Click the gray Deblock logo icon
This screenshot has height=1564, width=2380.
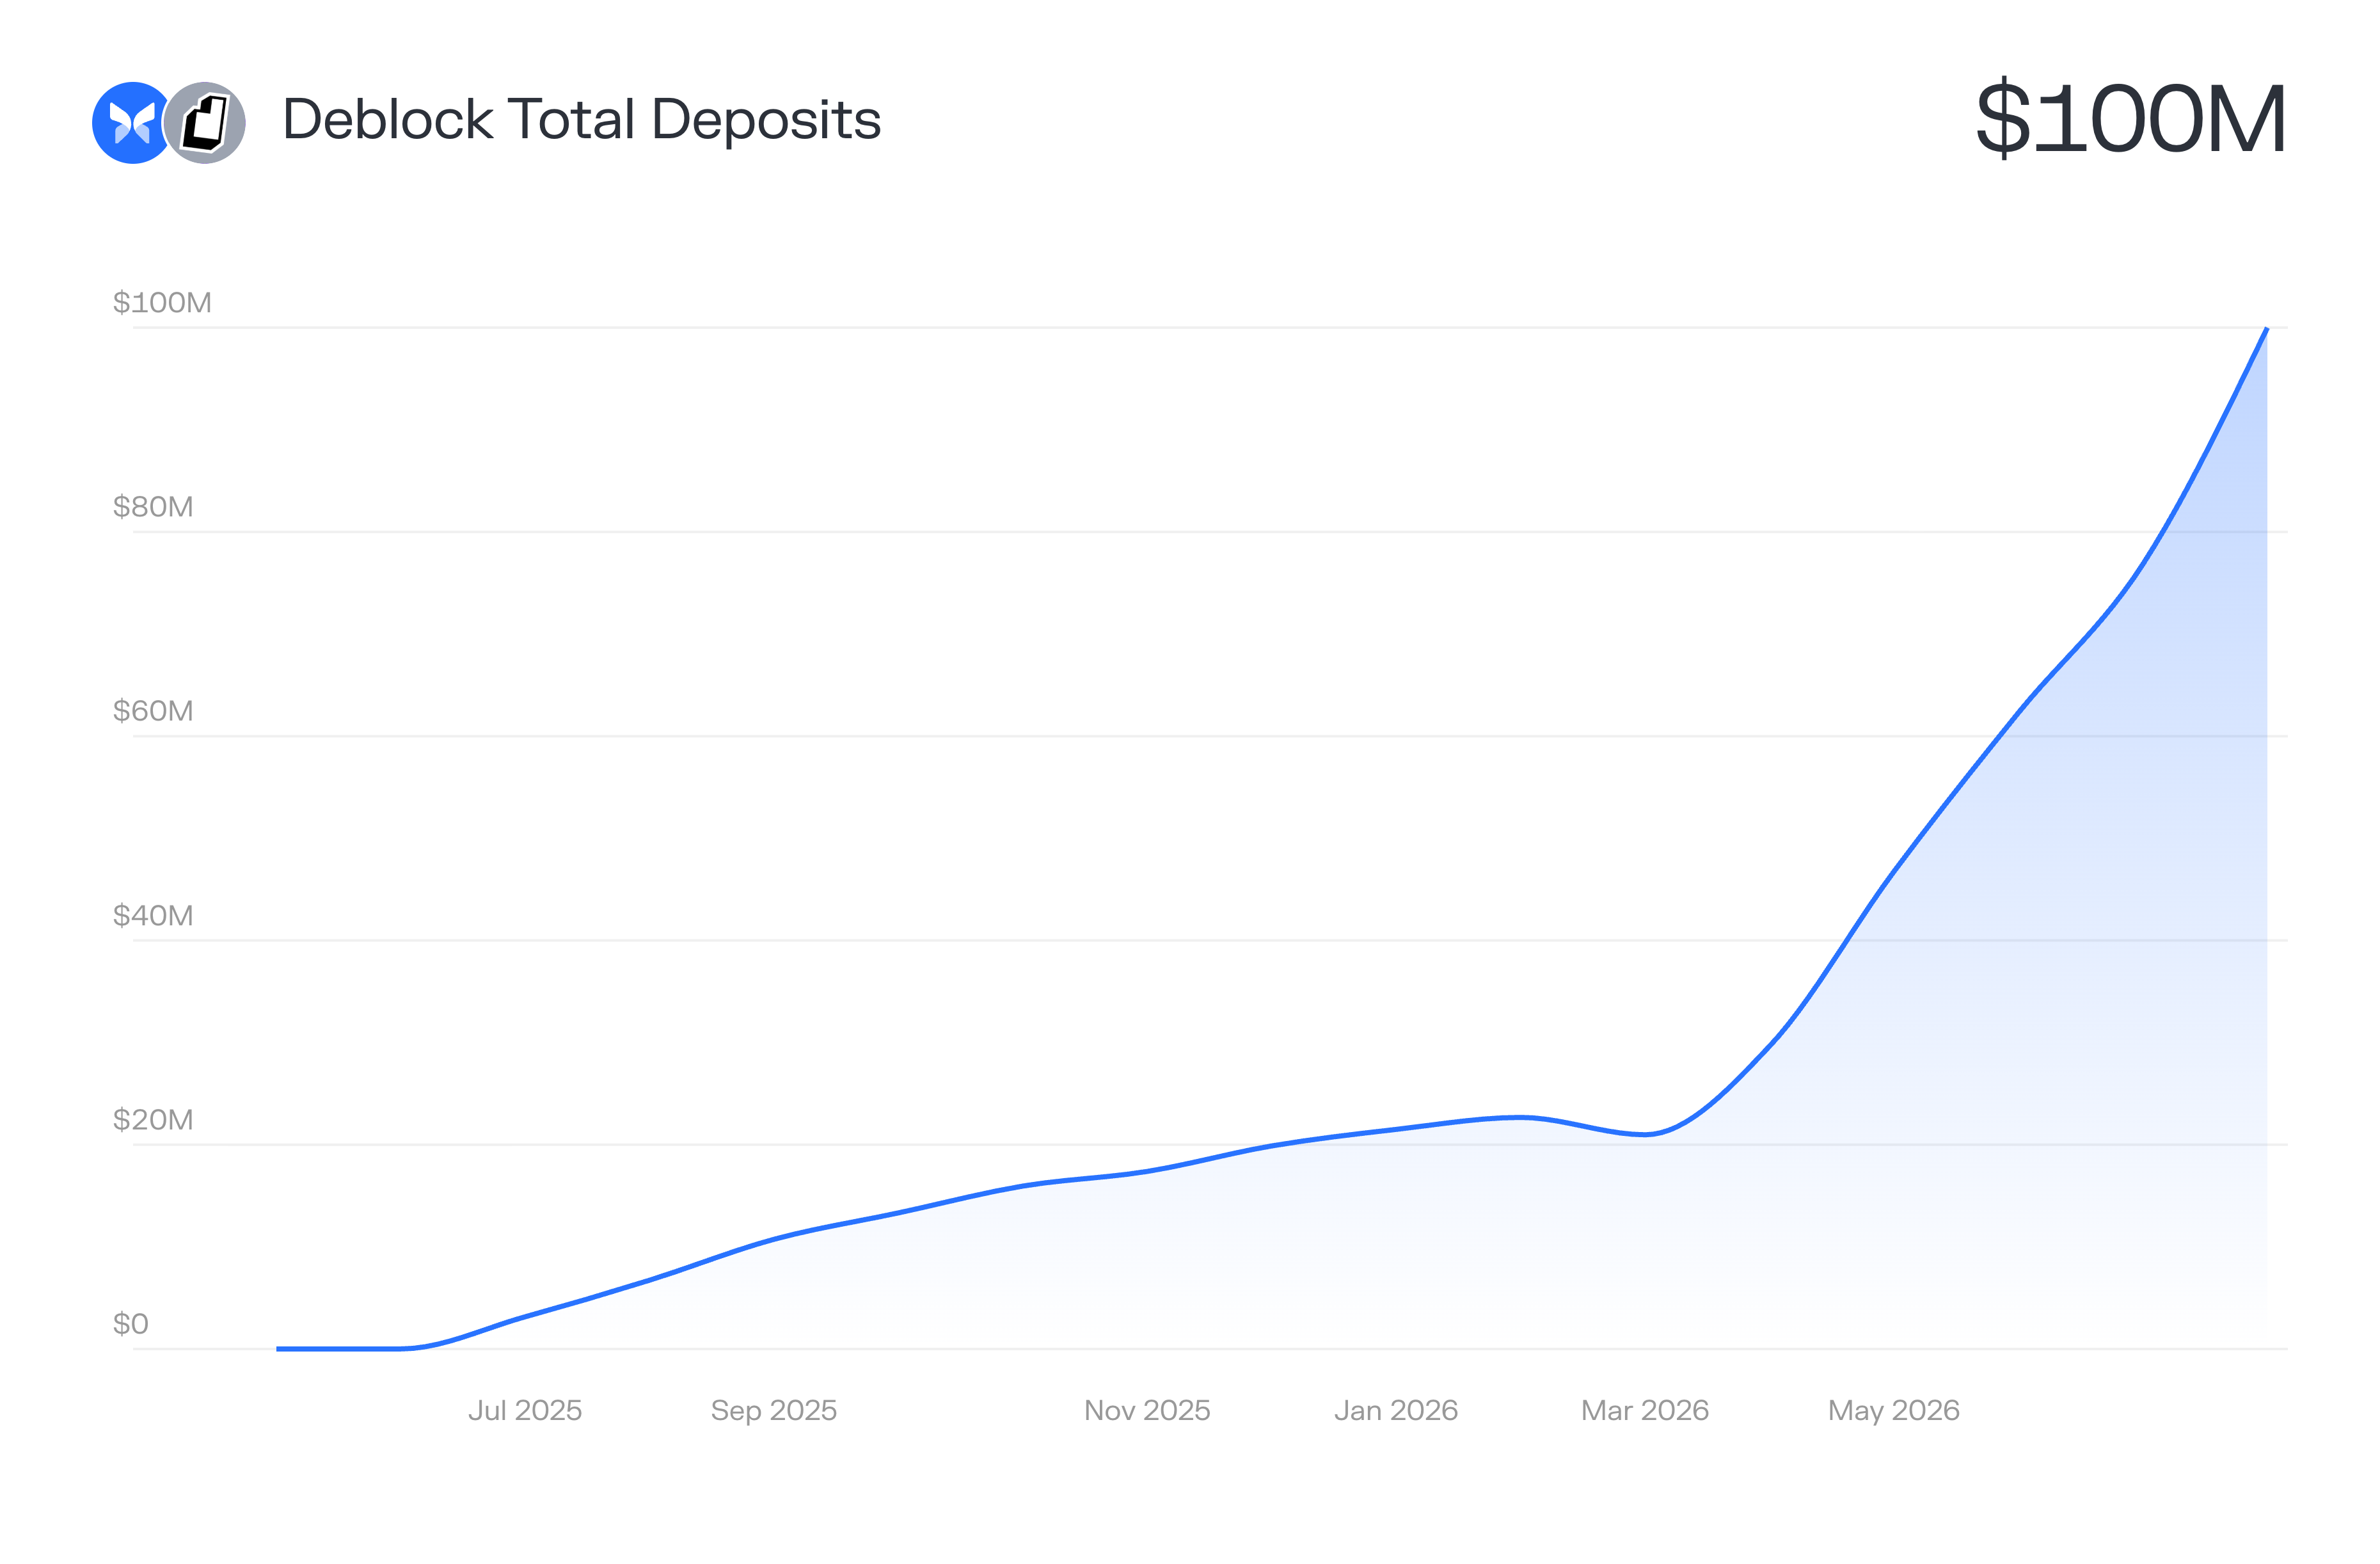point(205,123)
